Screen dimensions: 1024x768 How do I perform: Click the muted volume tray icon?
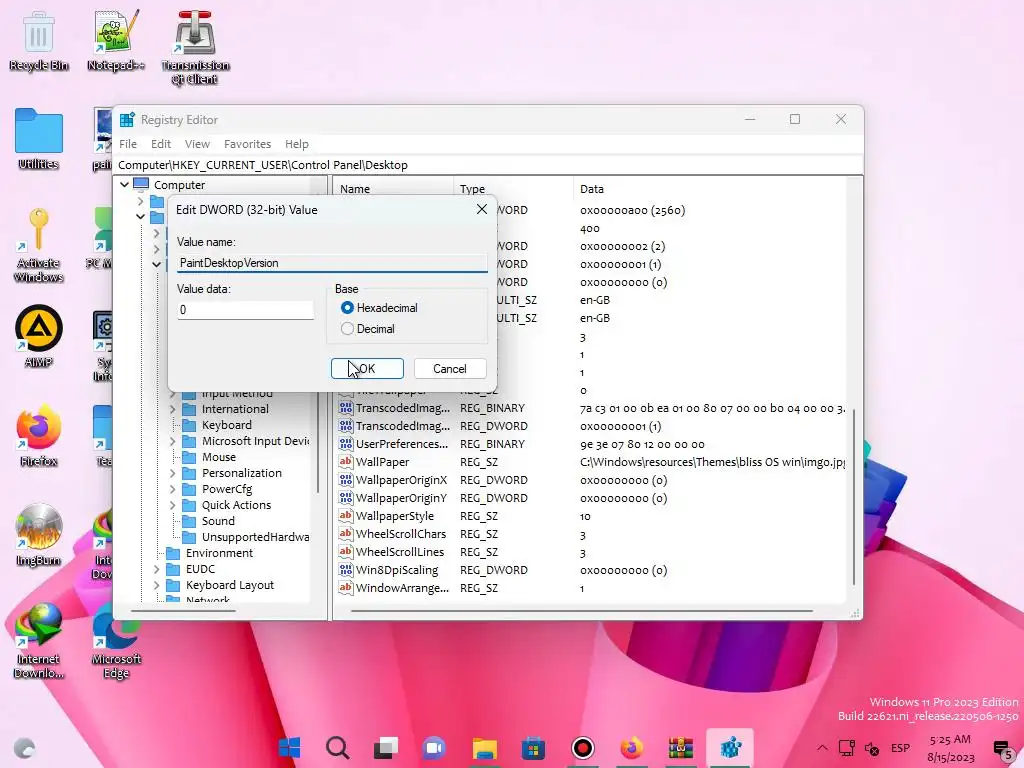pos(872,748)
